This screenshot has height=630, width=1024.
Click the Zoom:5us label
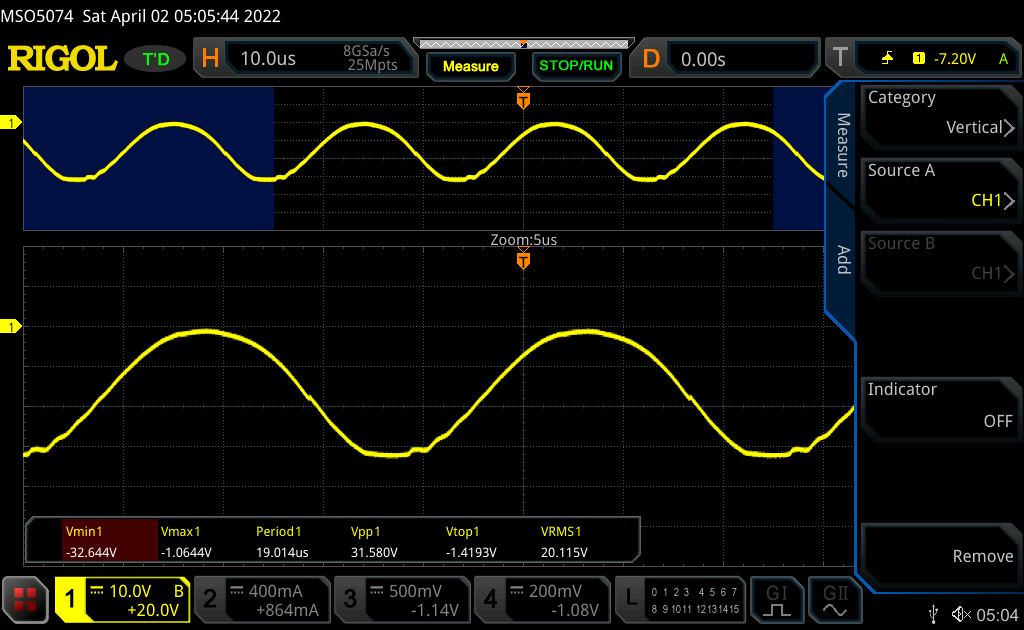coord(524,240)
